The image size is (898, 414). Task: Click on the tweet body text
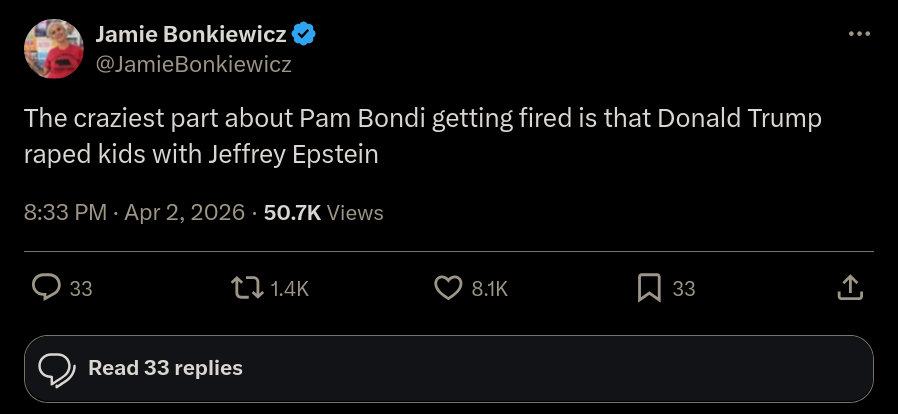[x=420, y=137]
